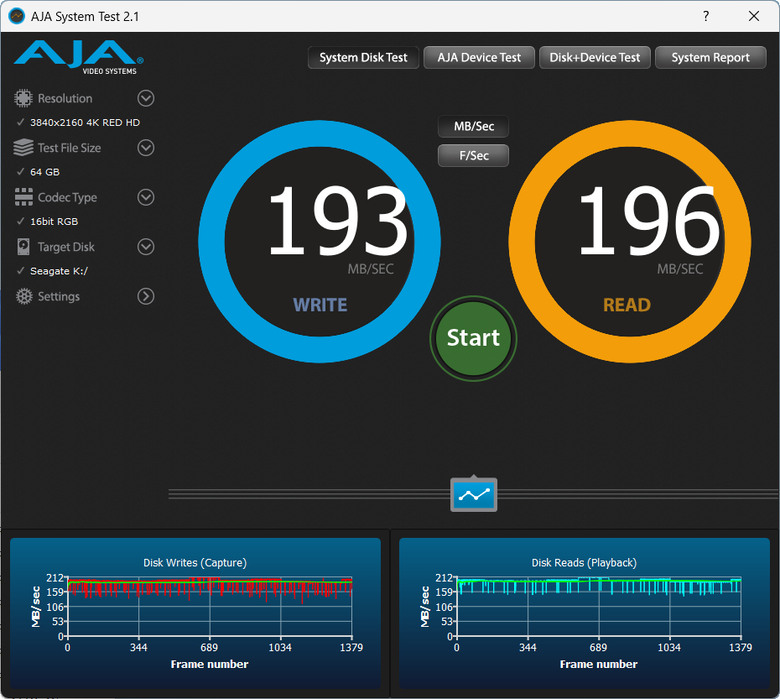Click the 64 GB file size value
Viewport: 780px width, 699px height.
tap(45, 172)
